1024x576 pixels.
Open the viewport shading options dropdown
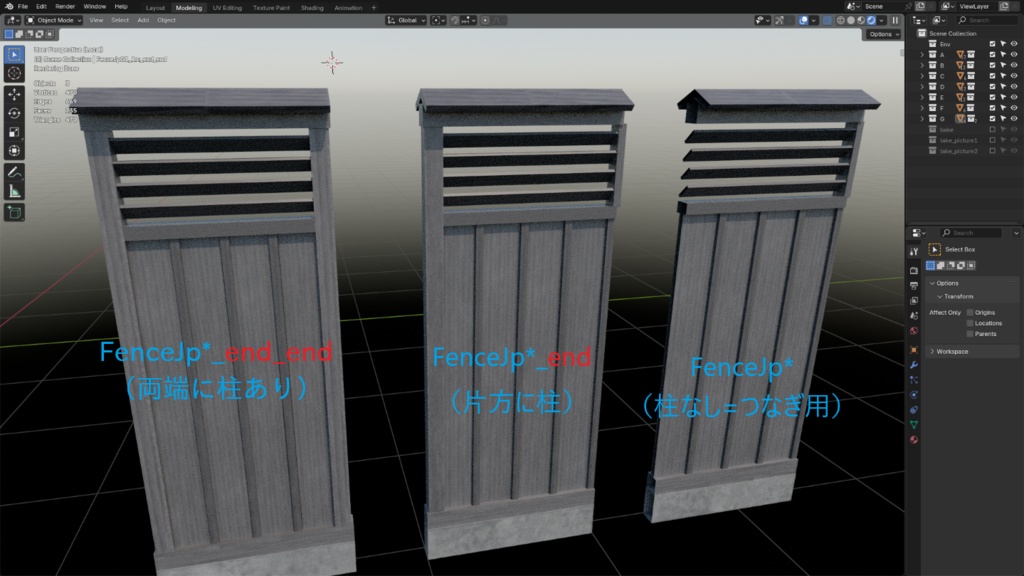882,20
